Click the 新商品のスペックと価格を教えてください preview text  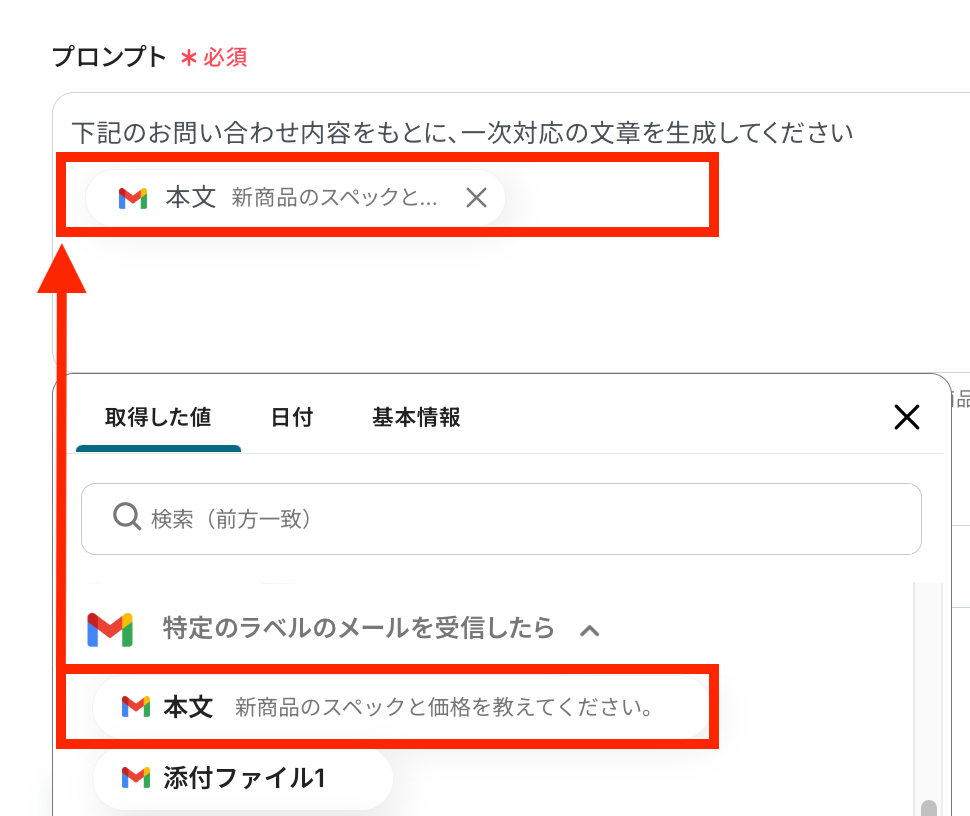(444, 709)
